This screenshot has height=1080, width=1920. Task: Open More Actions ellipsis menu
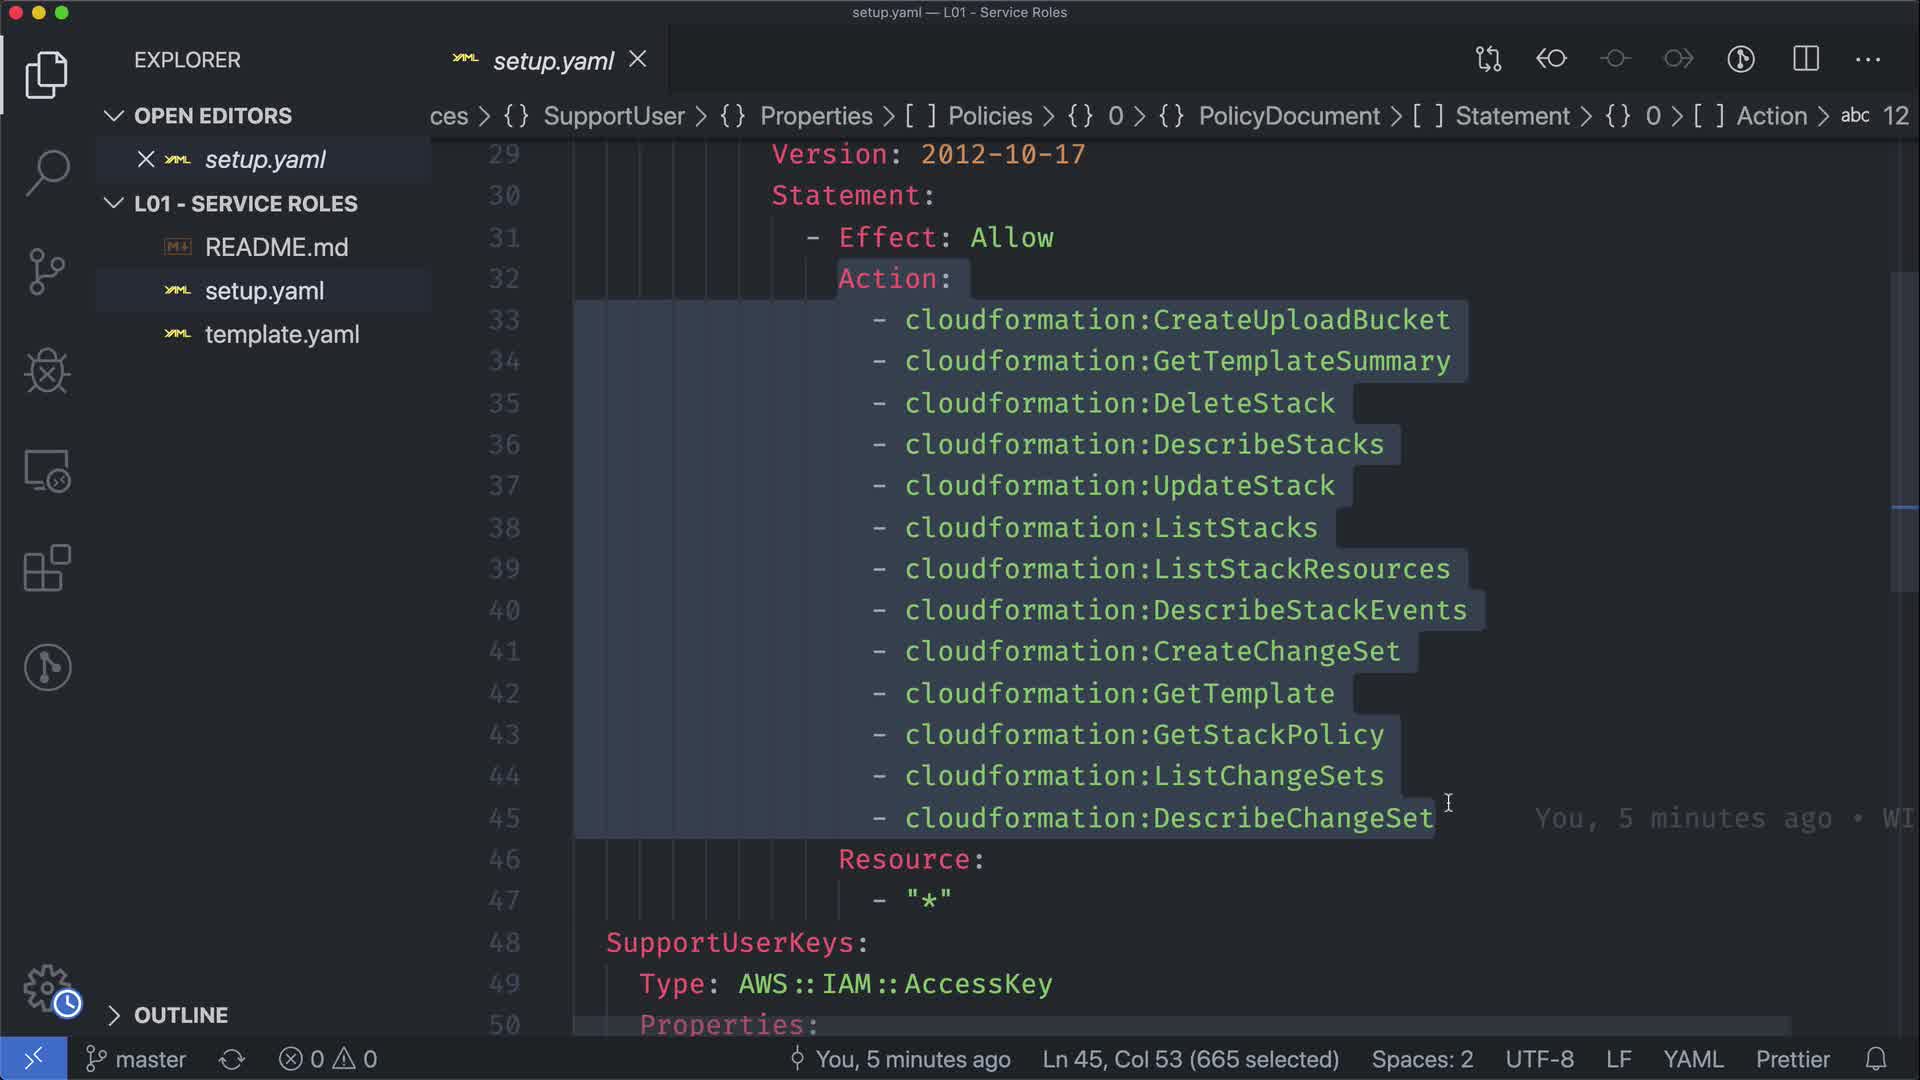click(1868, 59)
